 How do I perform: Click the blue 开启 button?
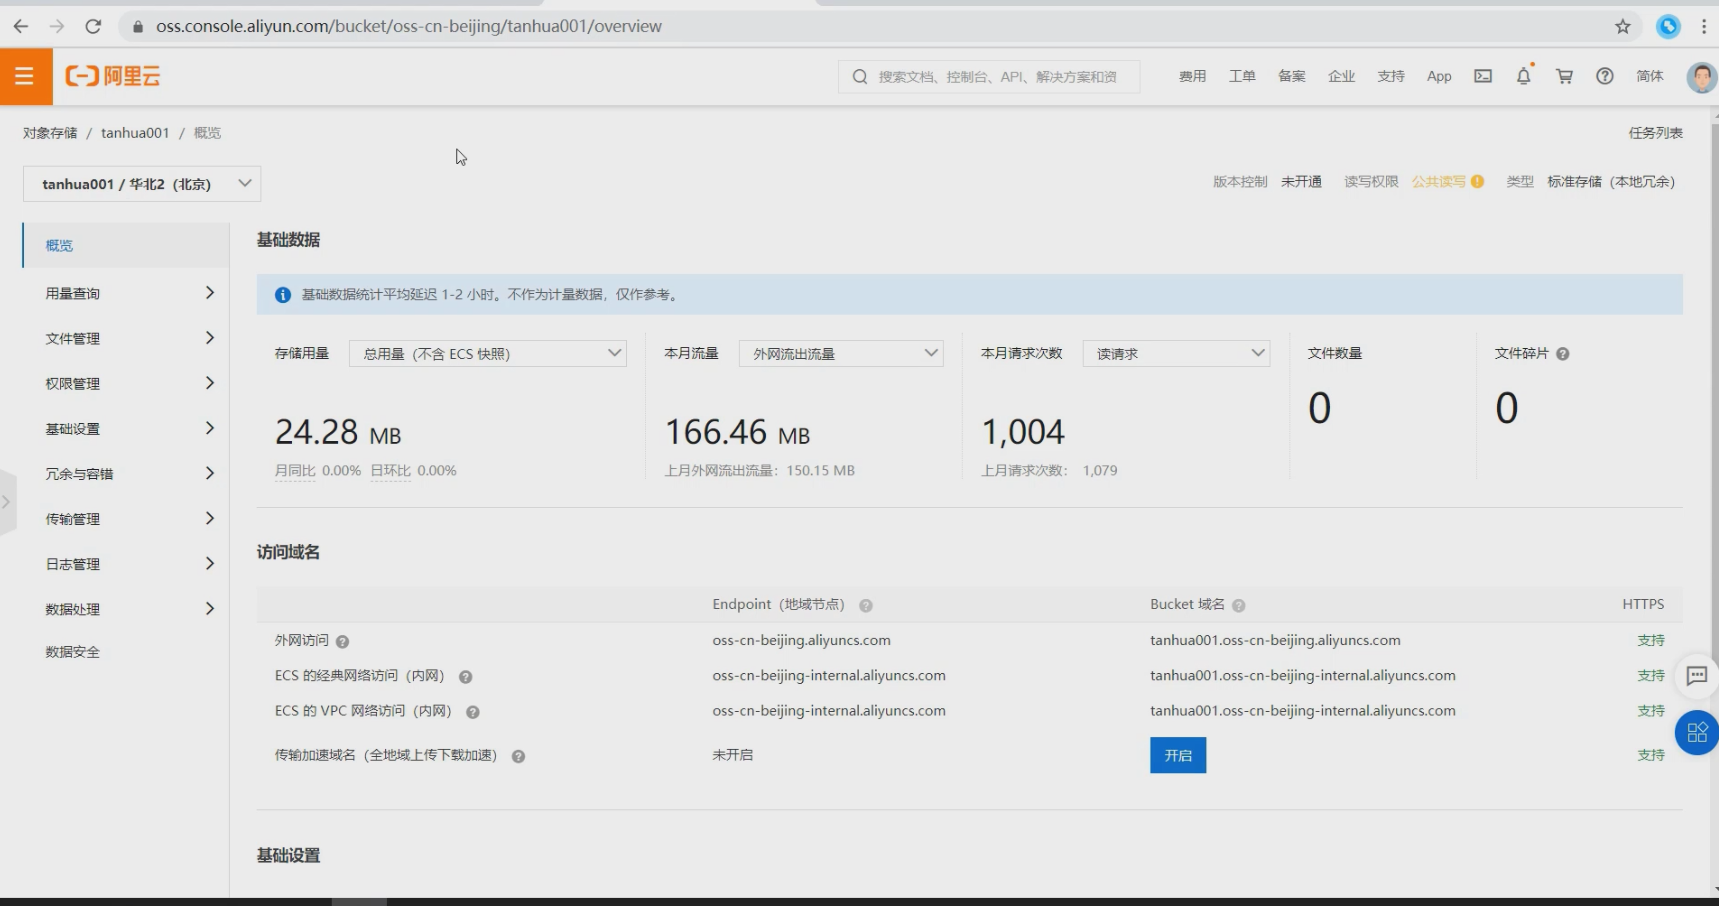click(1177, 755)
